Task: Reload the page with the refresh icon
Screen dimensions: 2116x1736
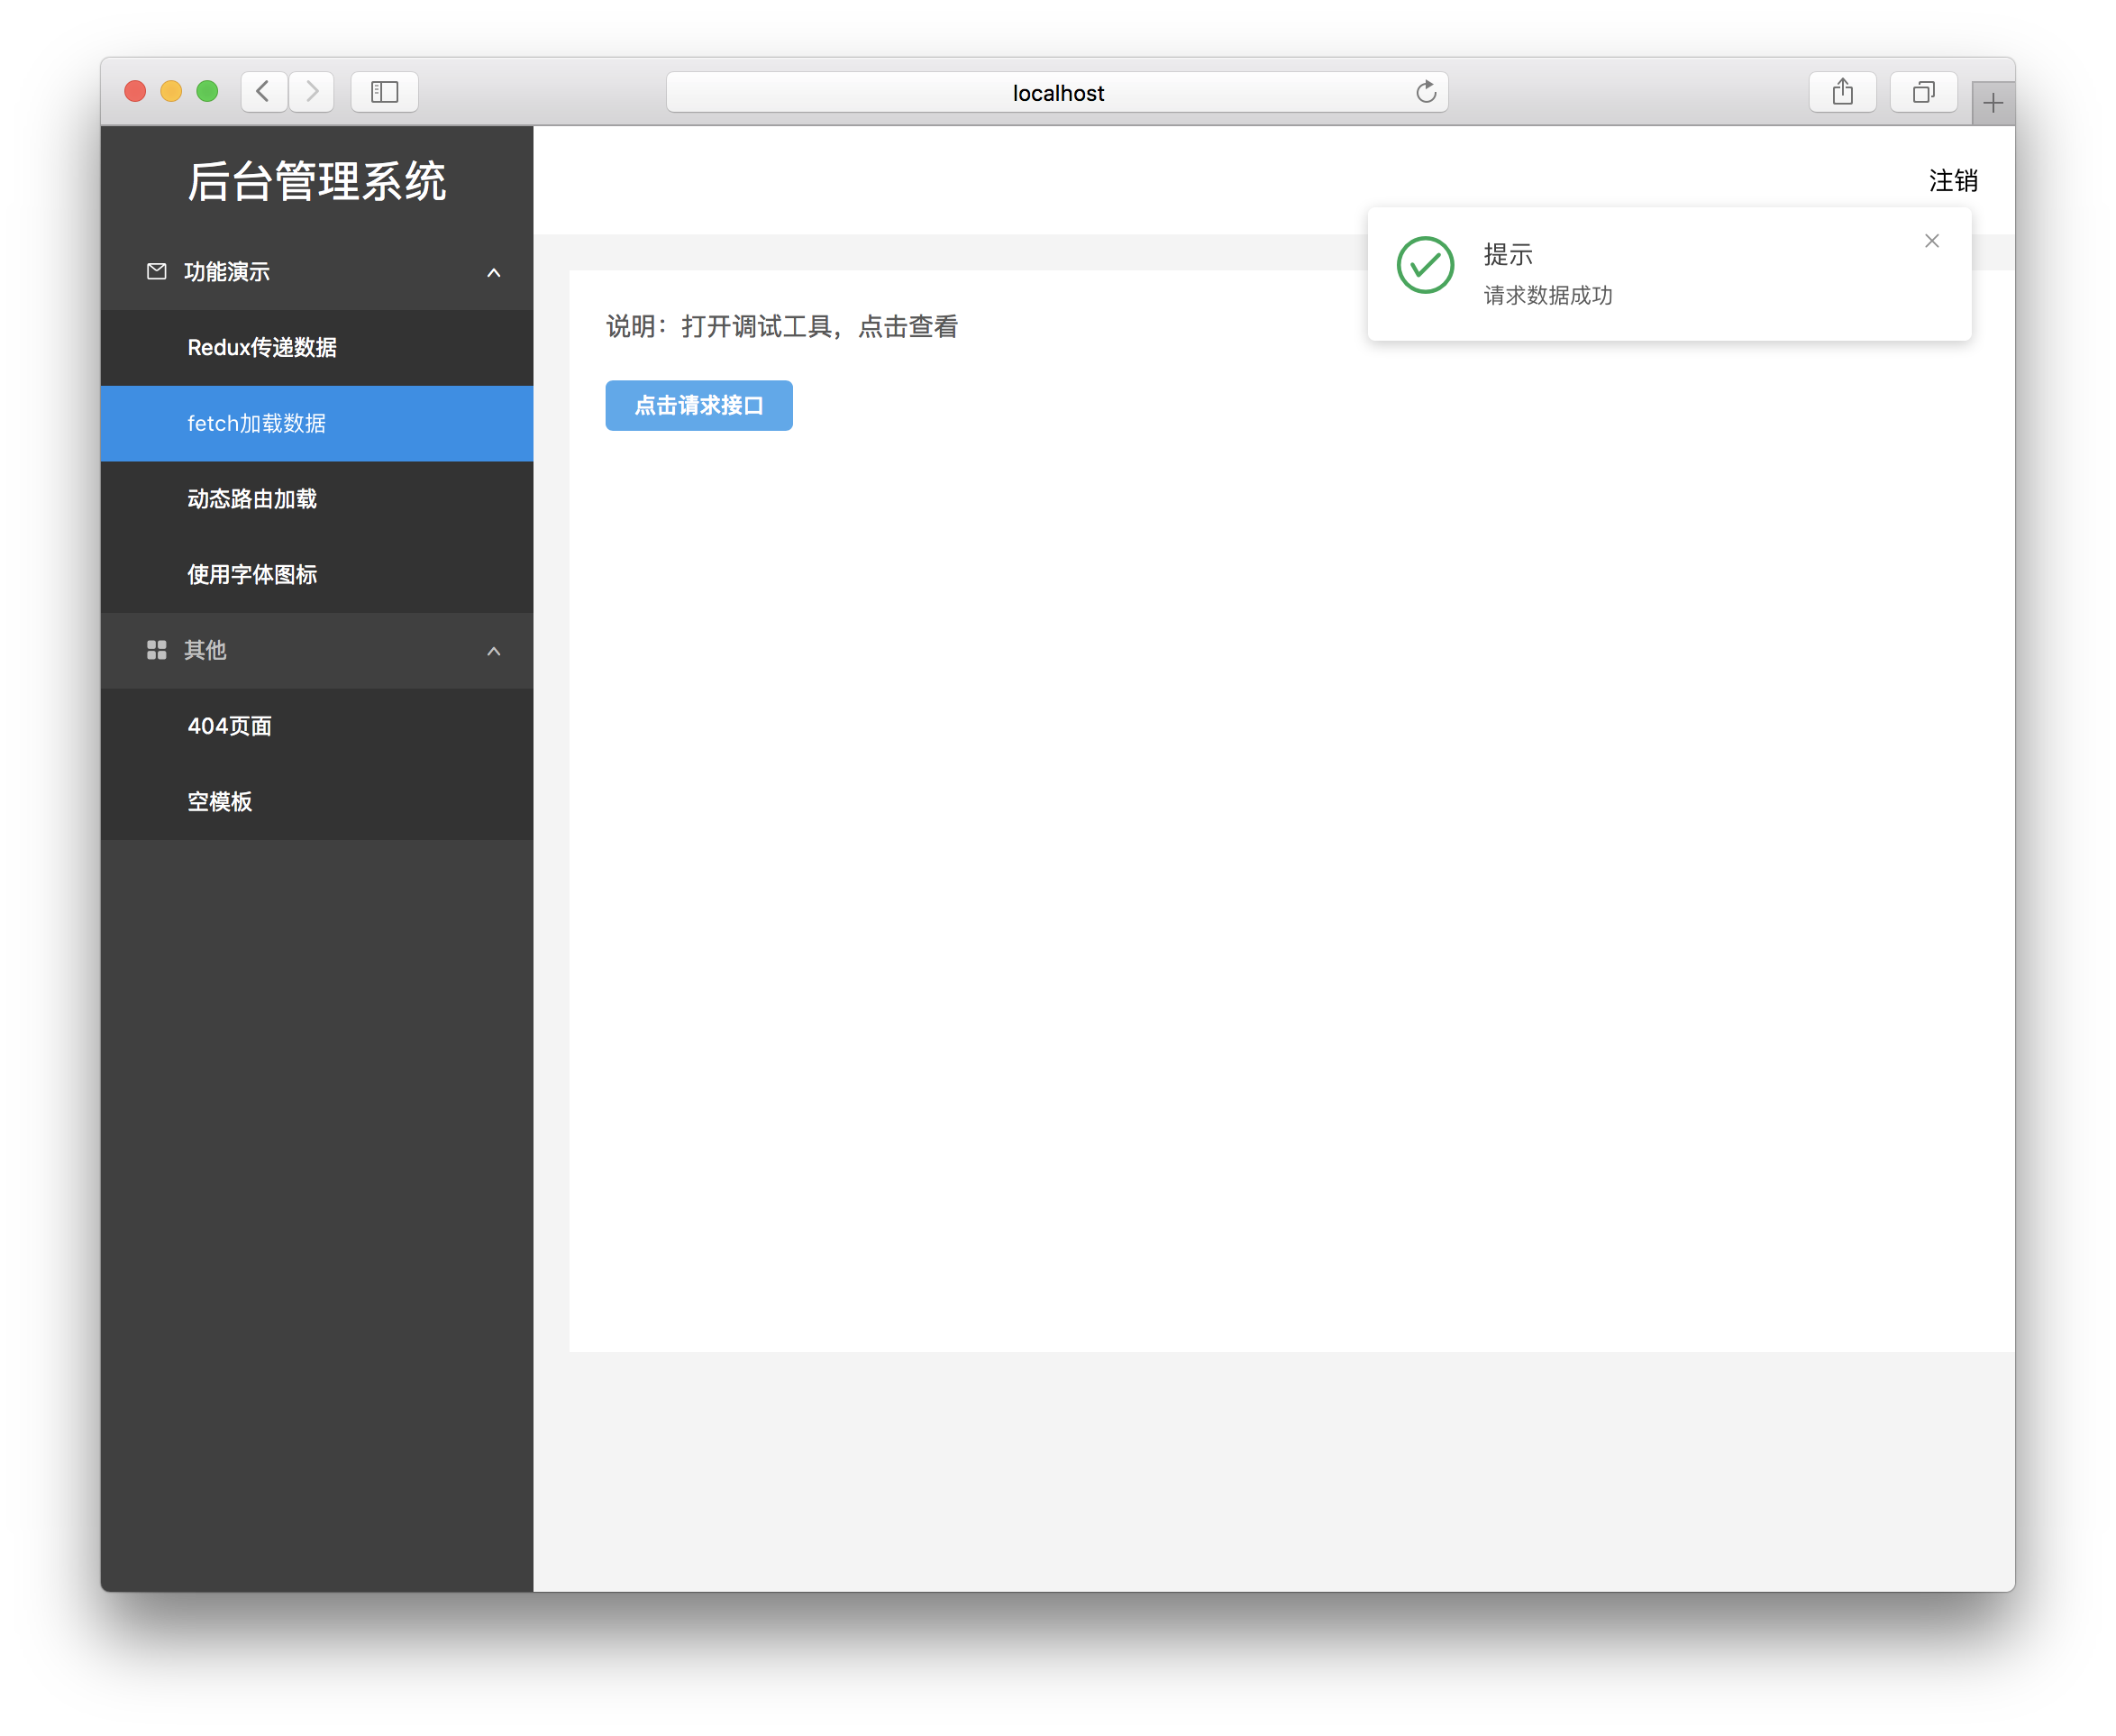Action: (x=1425, y=93)
